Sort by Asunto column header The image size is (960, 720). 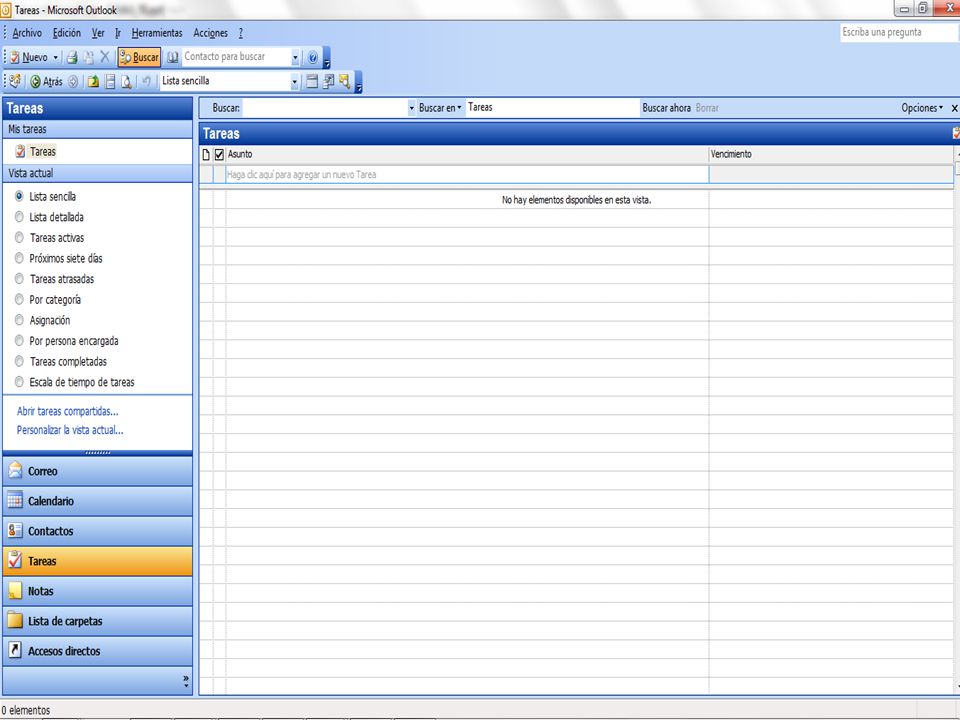[x=467, y=155]
